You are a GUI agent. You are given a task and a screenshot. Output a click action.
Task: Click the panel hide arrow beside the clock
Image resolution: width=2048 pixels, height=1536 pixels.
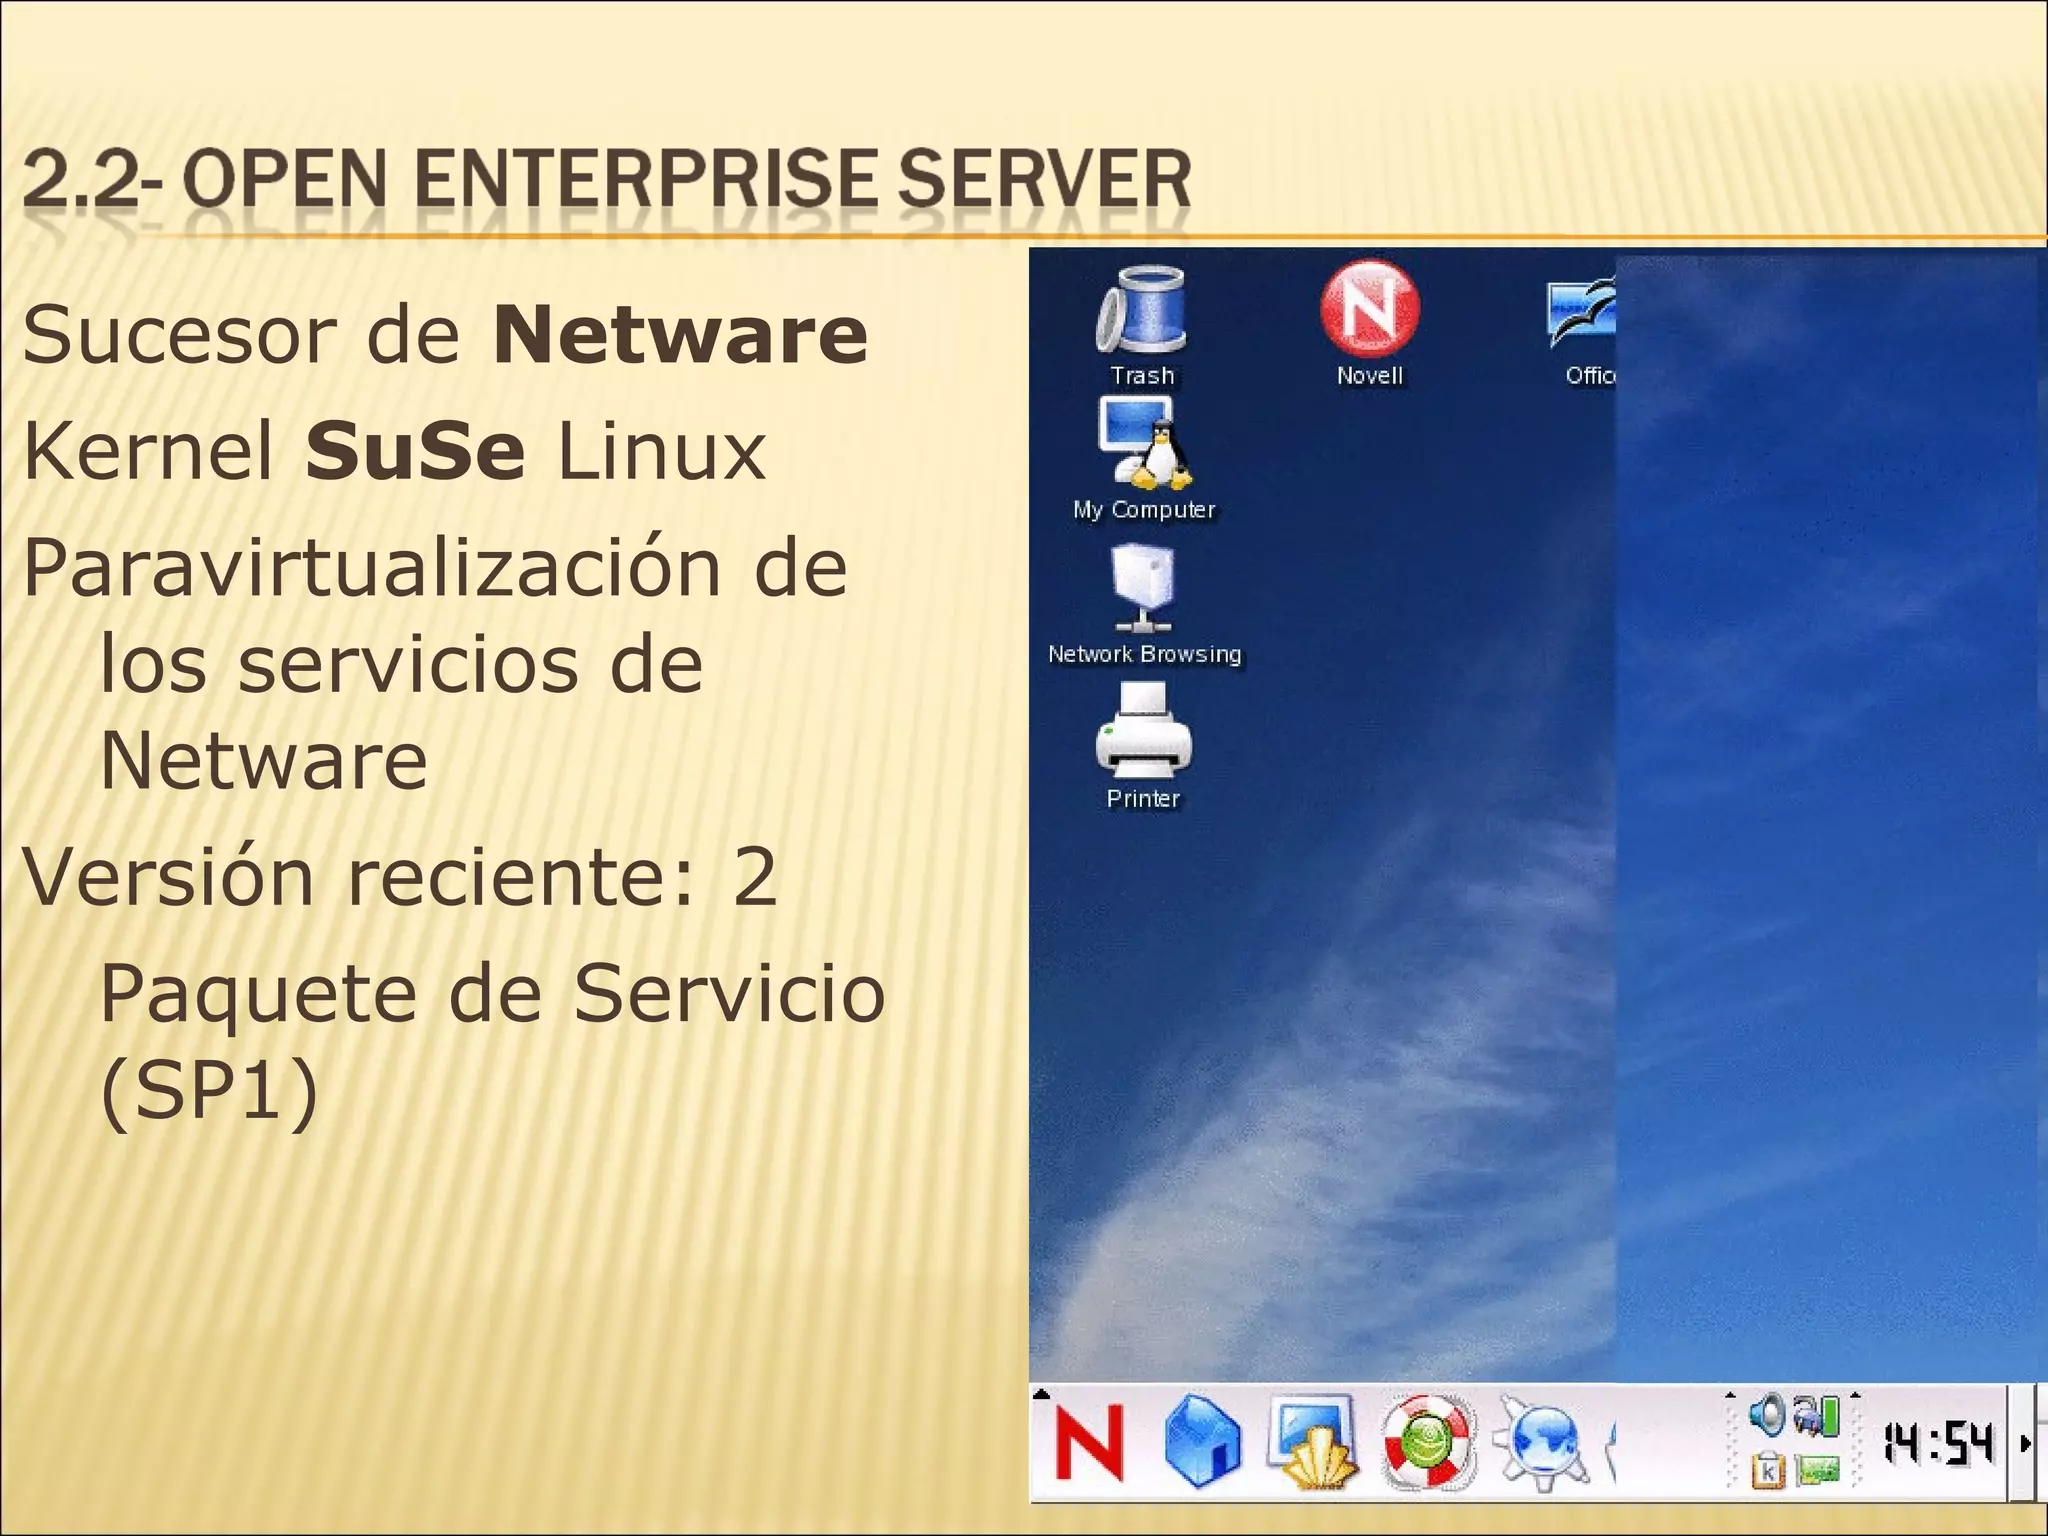tap(2025, 1443)
